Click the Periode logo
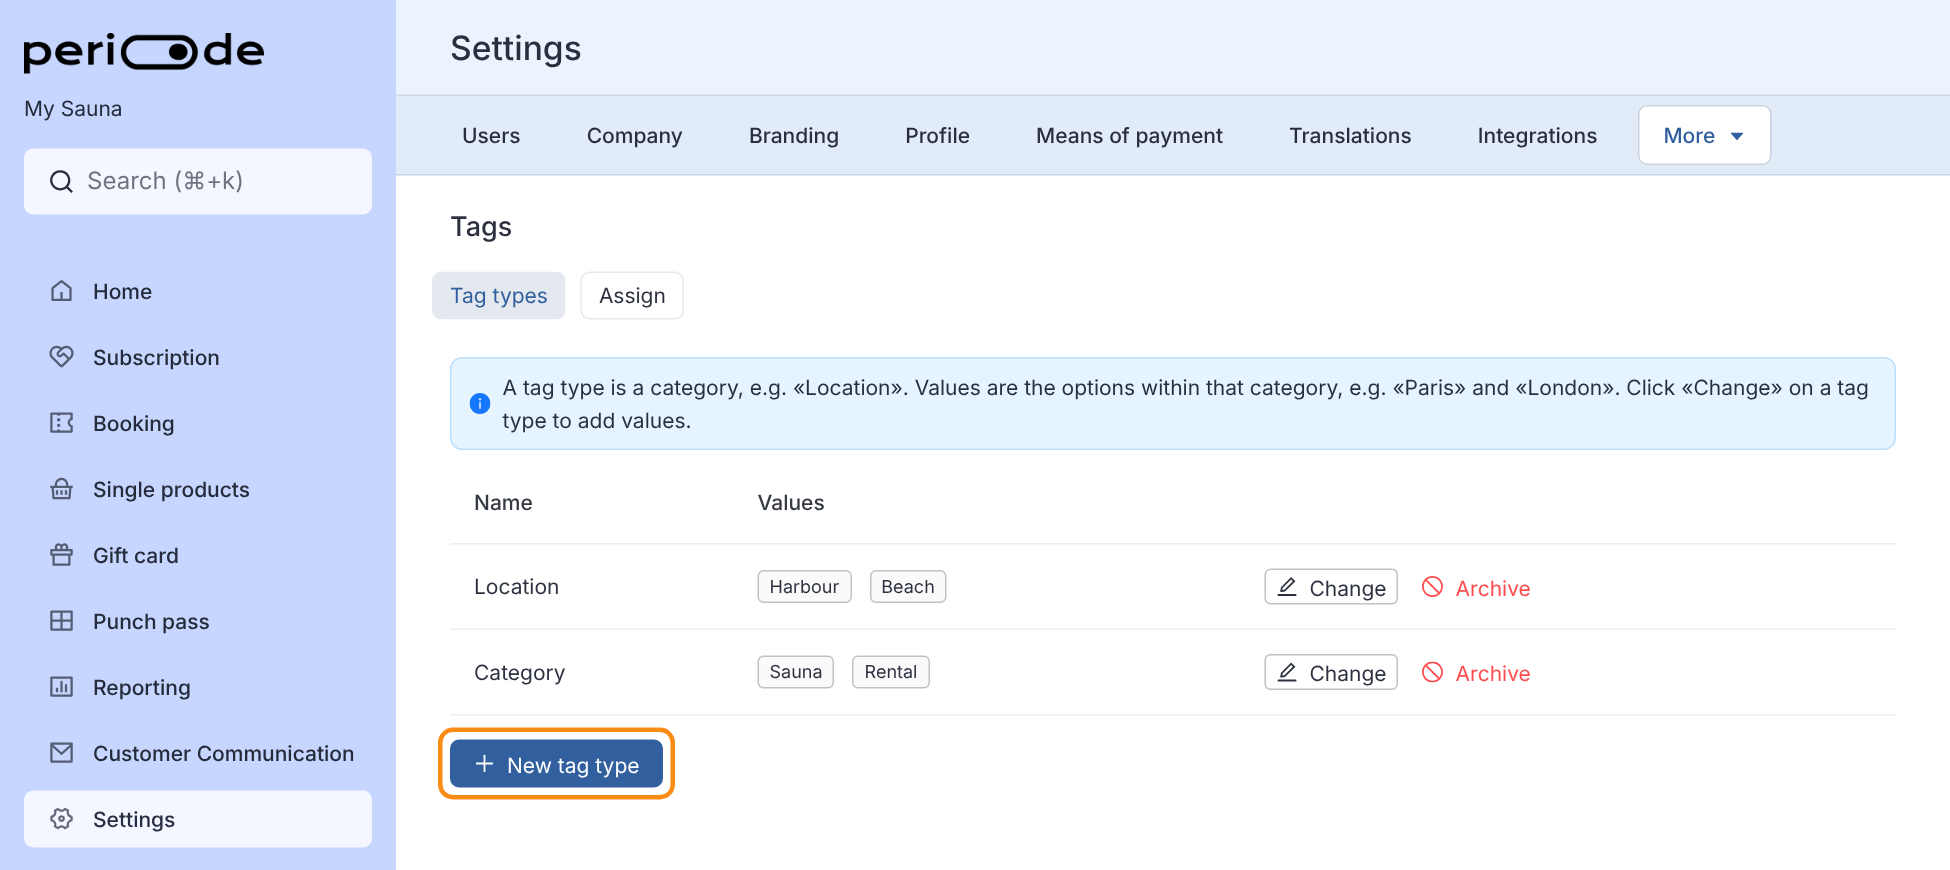Screen dimensions: 1950x870 (144, 52)
